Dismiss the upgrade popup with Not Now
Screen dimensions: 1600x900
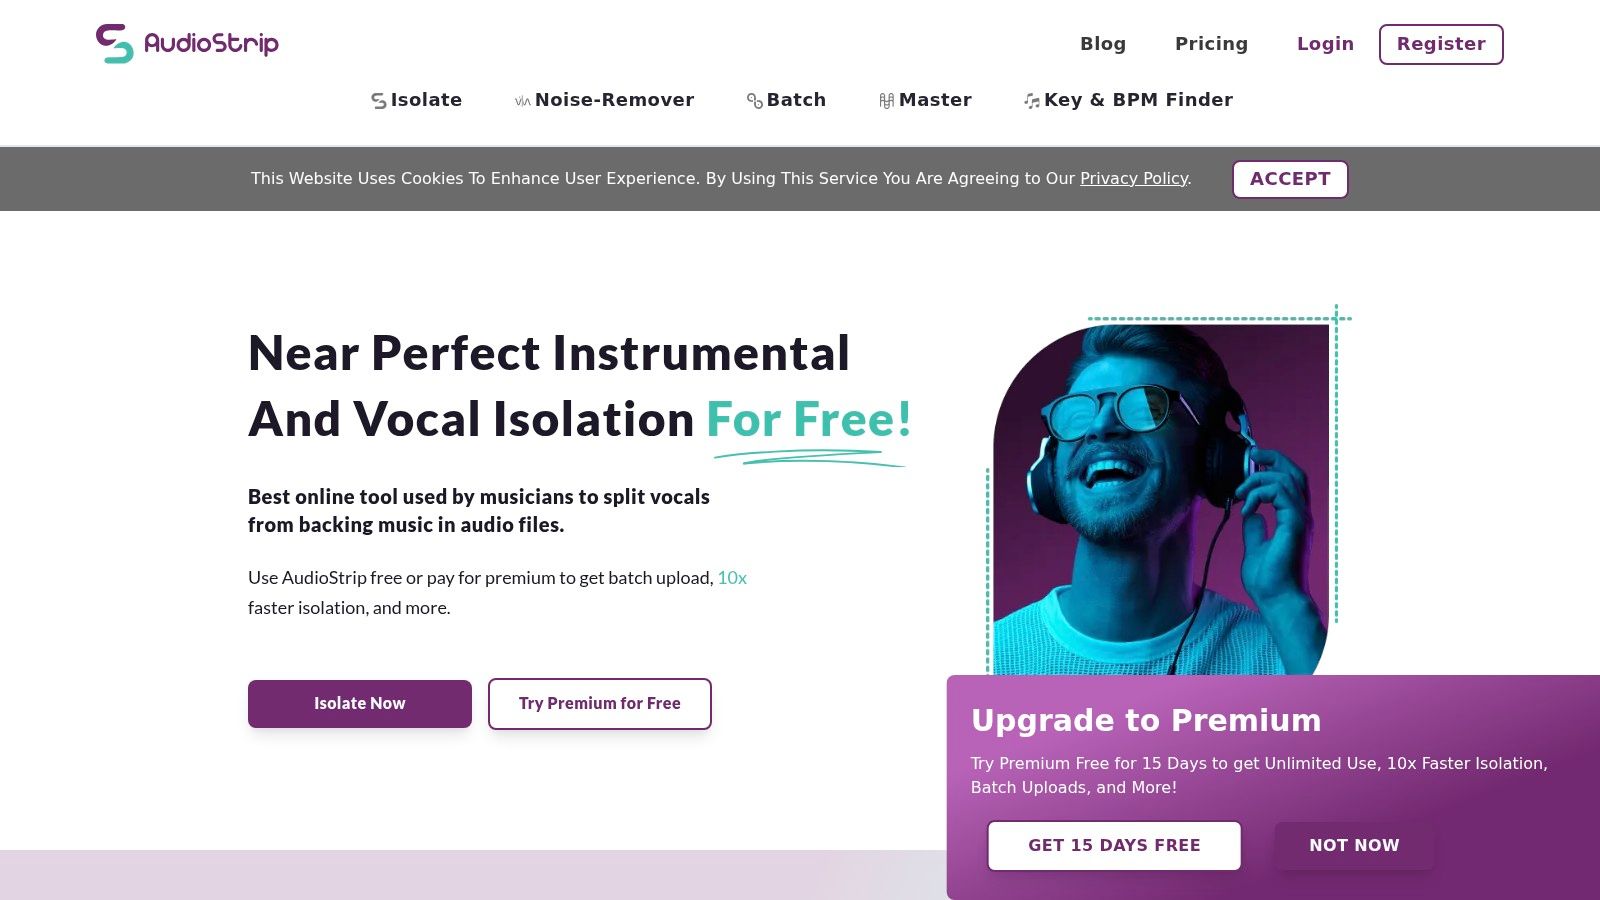1354,846
